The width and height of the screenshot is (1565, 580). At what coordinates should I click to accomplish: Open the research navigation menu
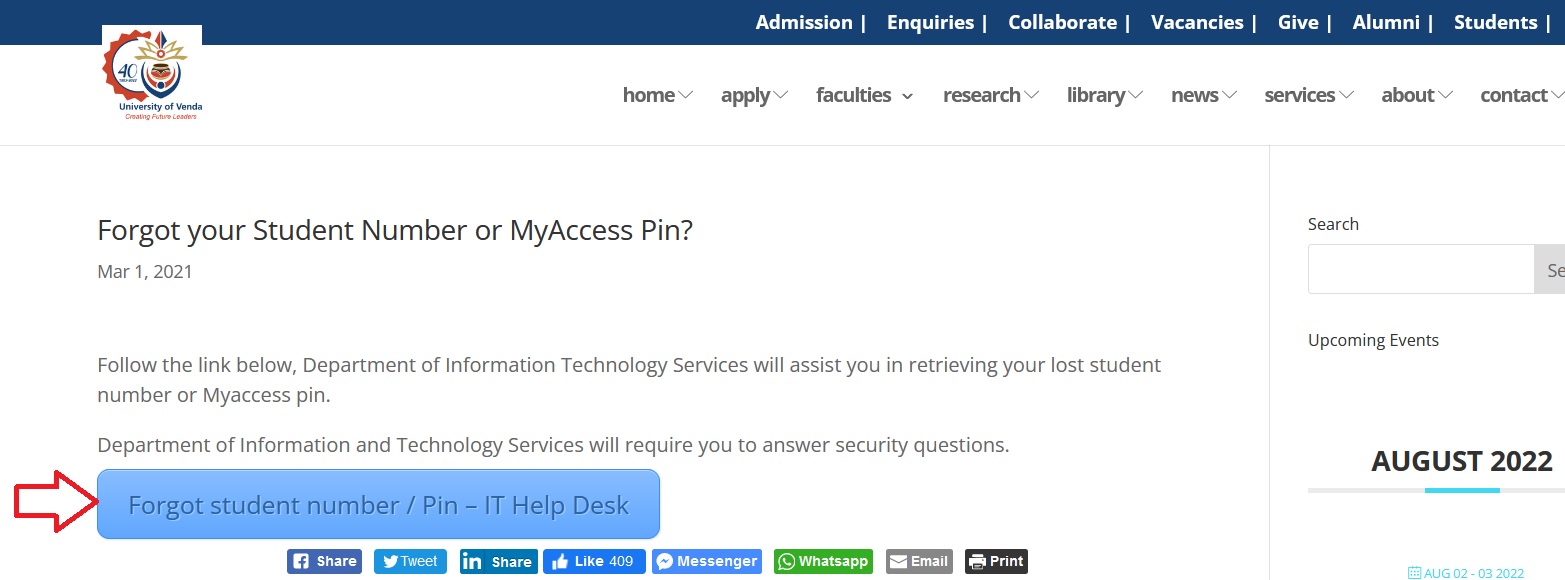click(990, 95)
